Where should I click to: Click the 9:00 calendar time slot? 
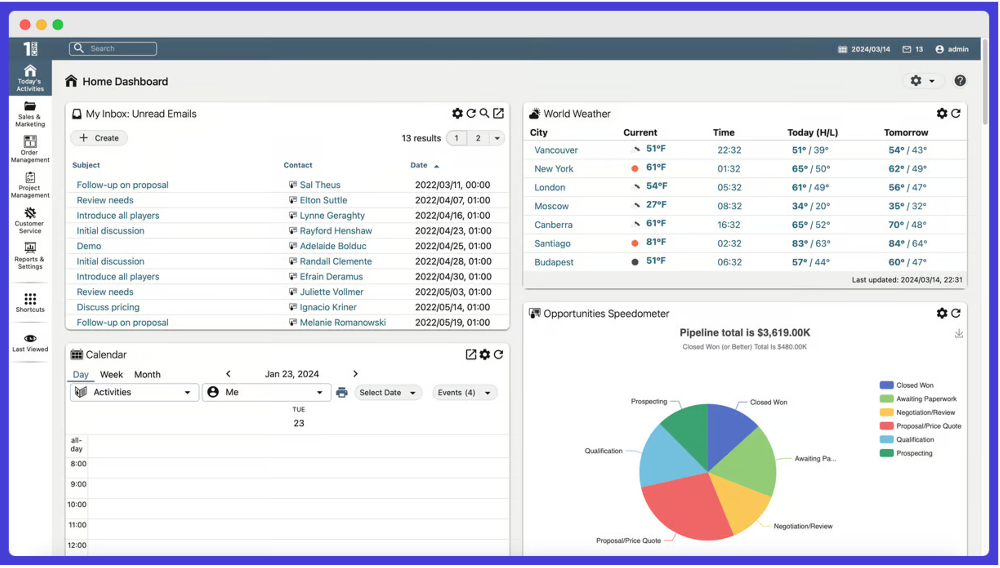(x=298, y=488)
